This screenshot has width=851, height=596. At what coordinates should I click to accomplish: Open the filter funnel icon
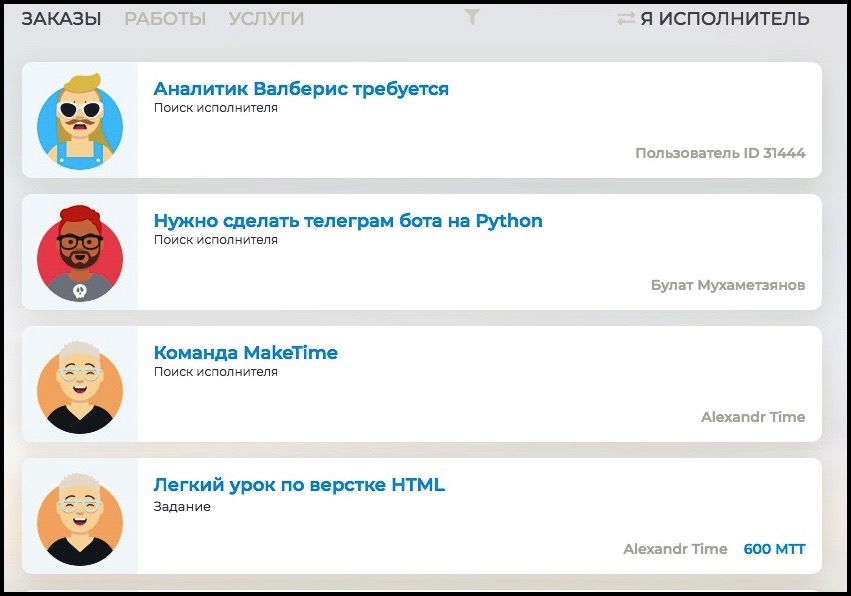click(x=472, y=17)
